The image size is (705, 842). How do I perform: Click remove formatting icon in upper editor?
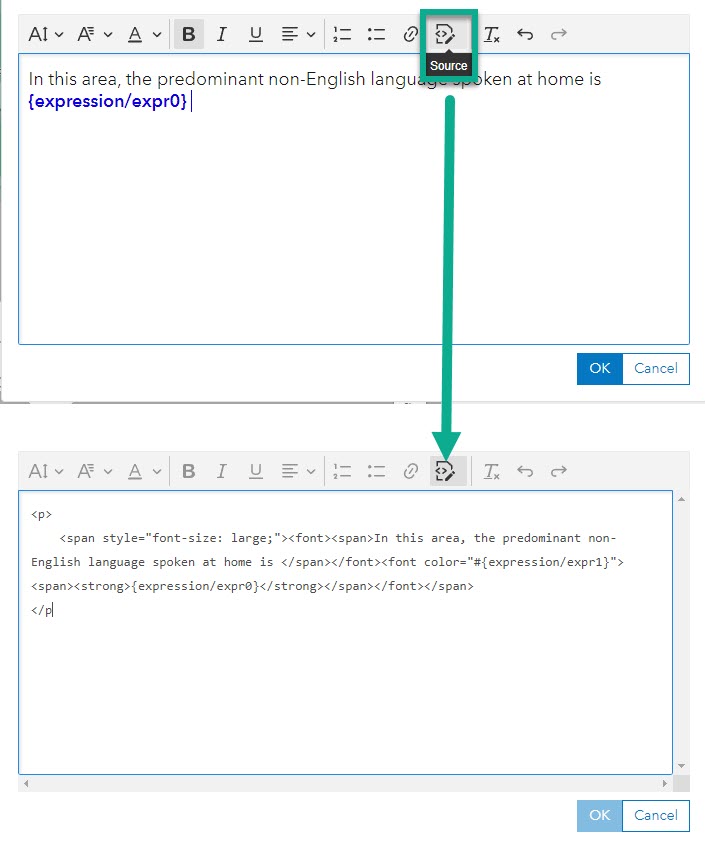(491, 34)
